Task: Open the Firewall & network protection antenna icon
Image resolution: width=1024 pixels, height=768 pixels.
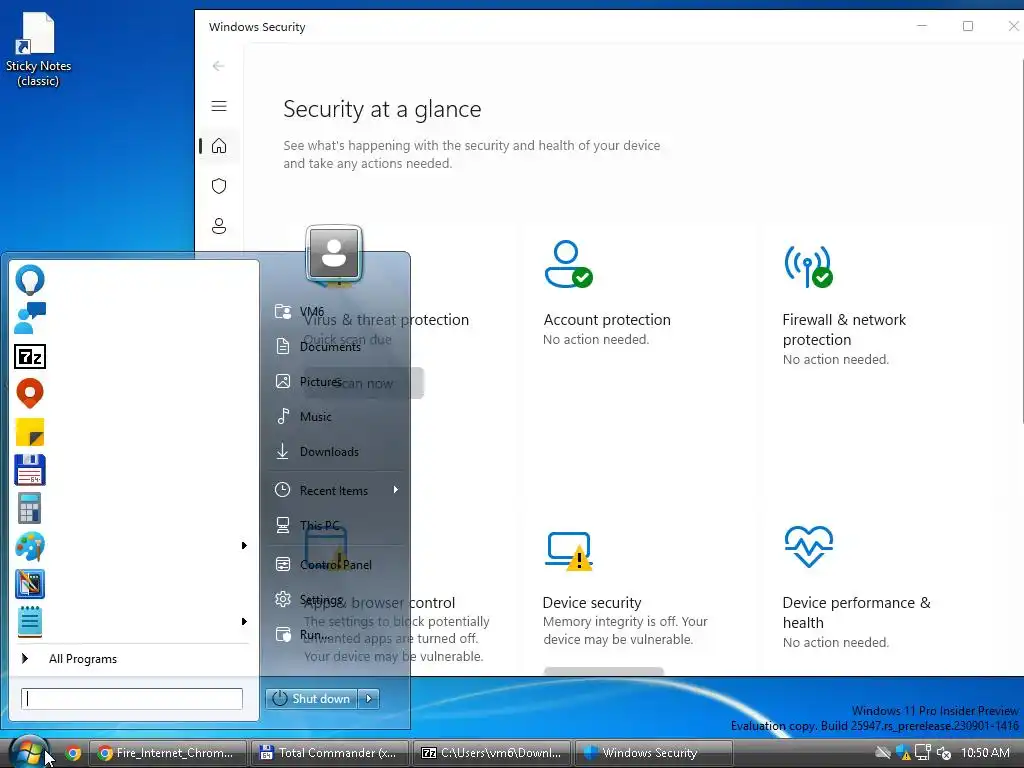Action: tap(808, 266)
